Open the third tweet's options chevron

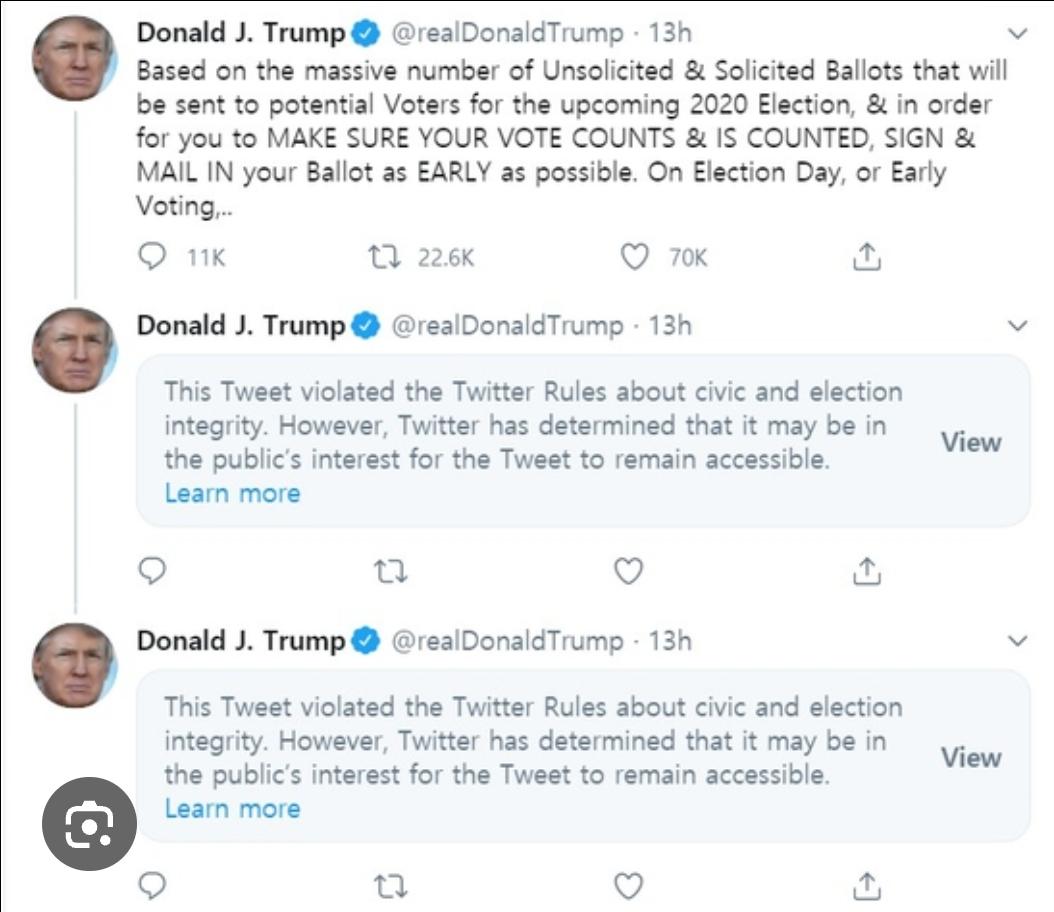coord(1017,640)
